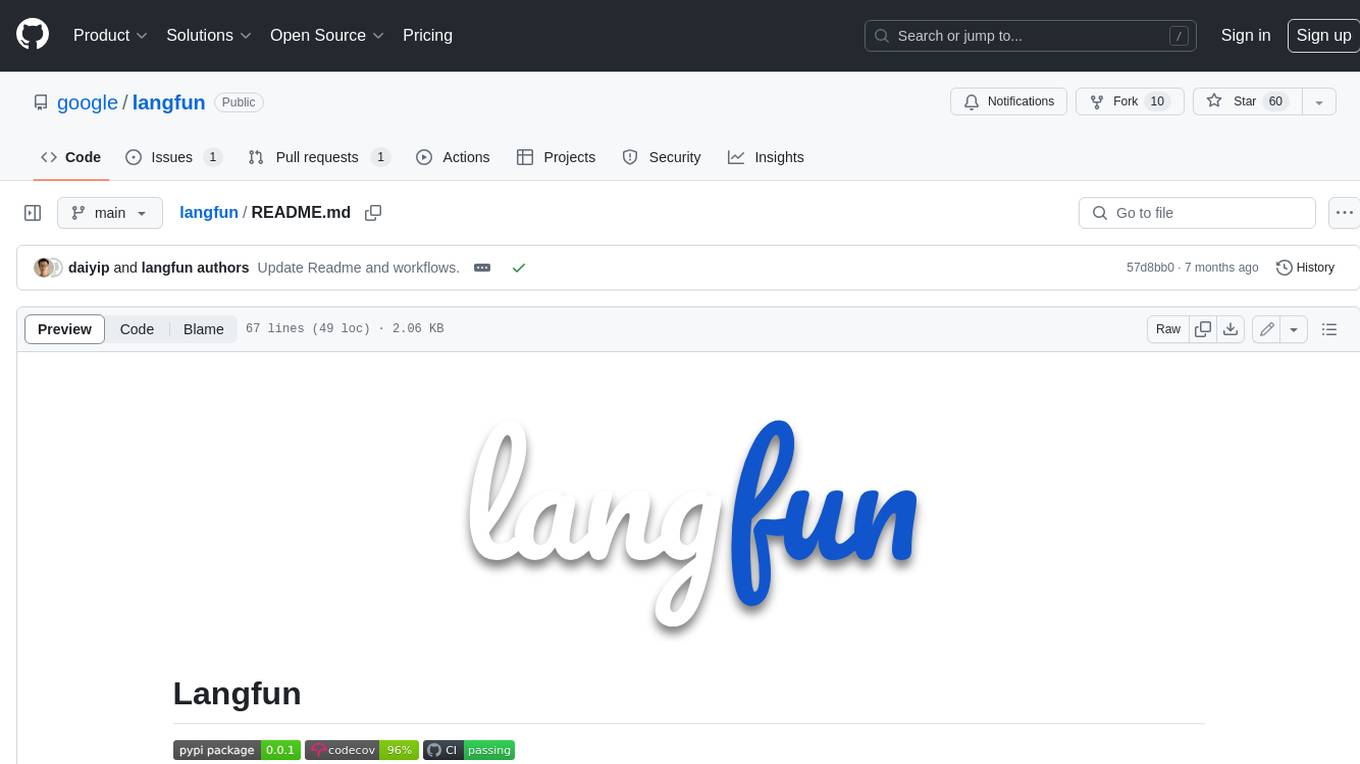Open commit 57d8bb0

1150,268
